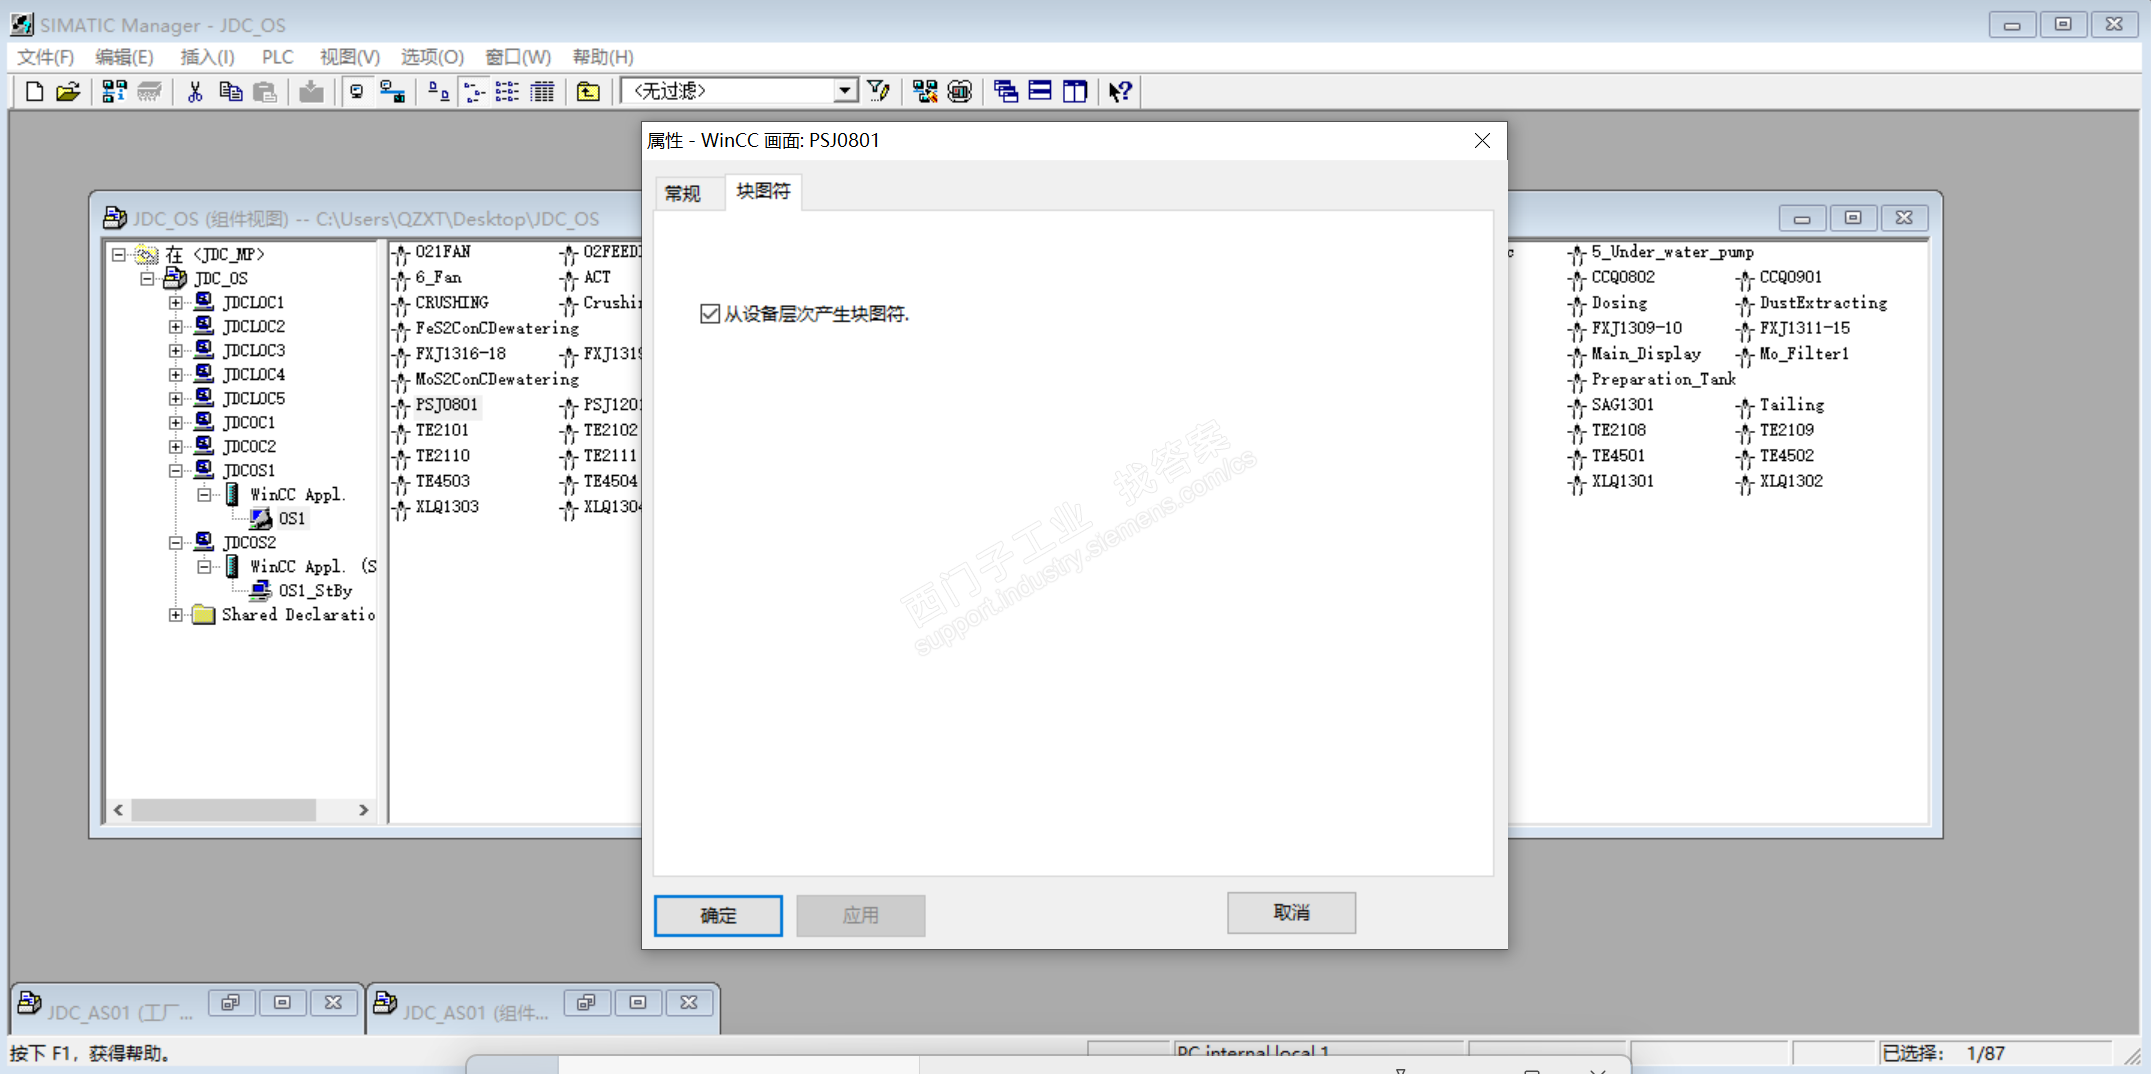Collapse the JDCOS1 tree node
Screen dimensions: 2151x1074
pyautogui.click(x=176, y=470)
